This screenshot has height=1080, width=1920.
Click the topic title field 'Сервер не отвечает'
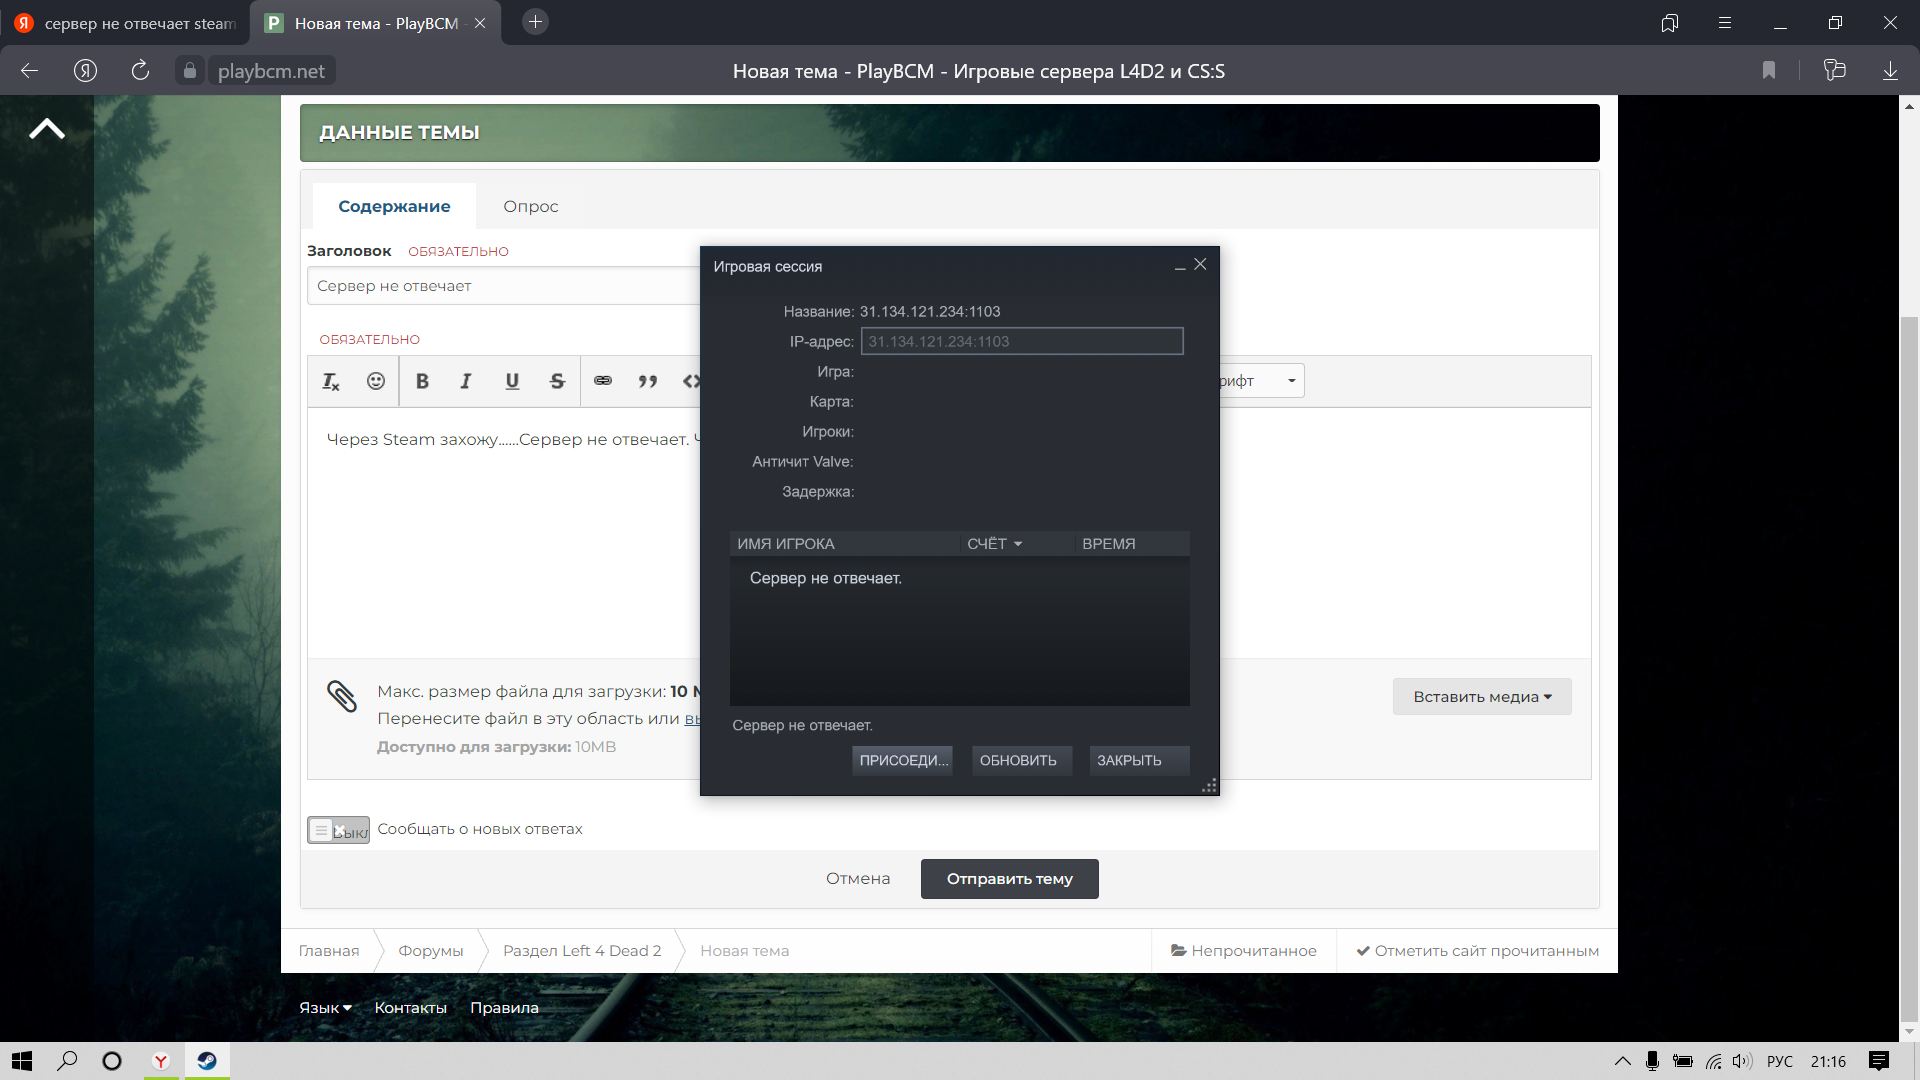tap(504, 286)
